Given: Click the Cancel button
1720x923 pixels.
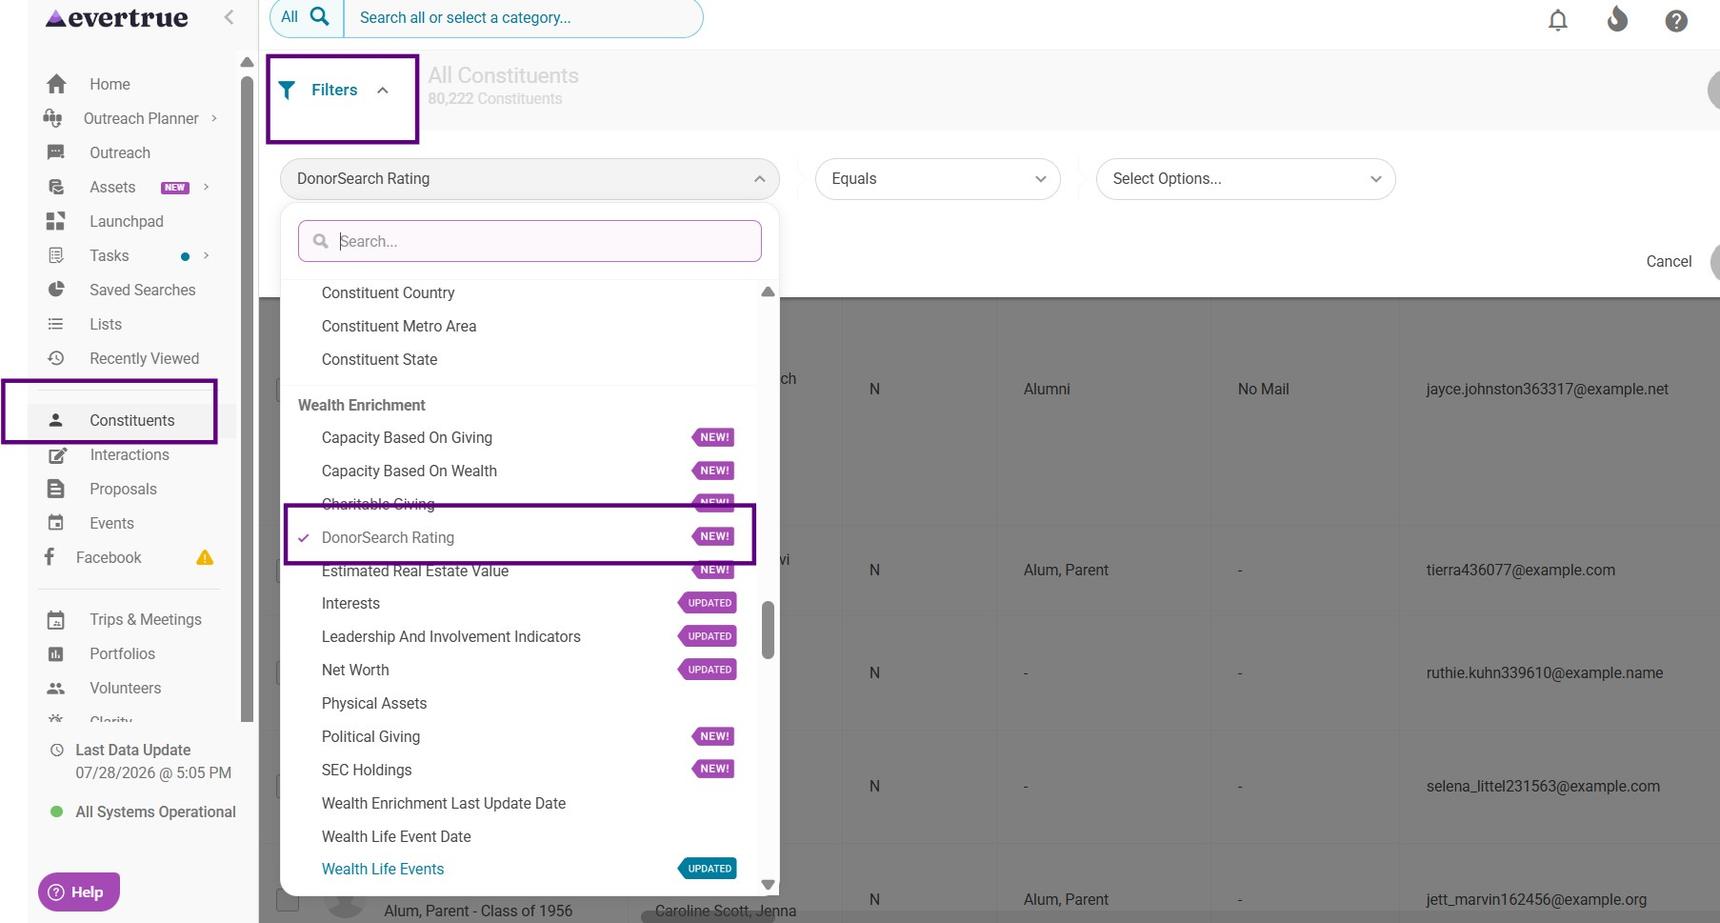Looking at the screenshot, I should click(x=1669, y=262).
